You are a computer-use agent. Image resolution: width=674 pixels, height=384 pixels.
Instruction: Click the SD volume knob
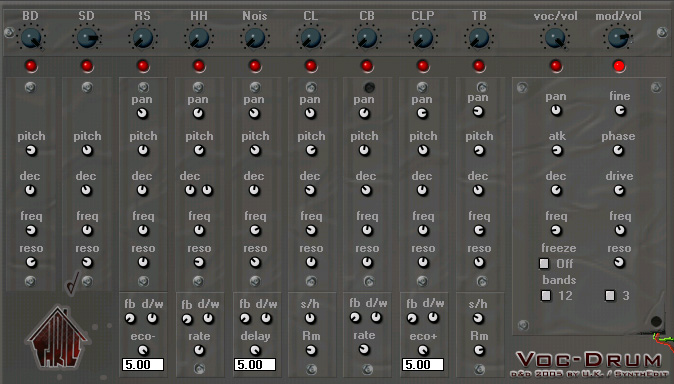pyautogui.click(x=87, y=38)
